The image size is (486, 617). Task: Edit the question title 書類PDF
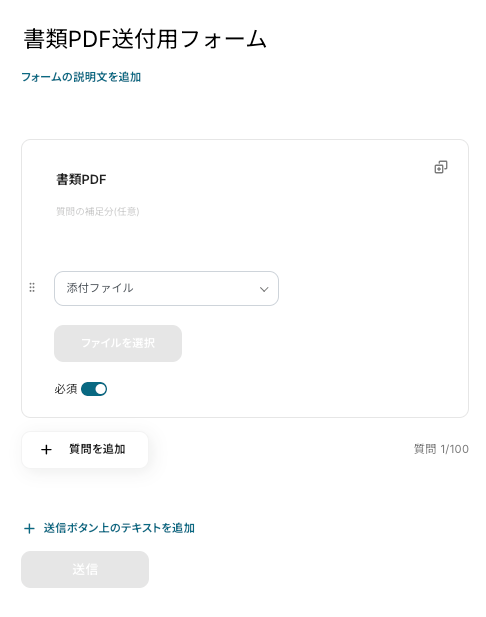81,179
